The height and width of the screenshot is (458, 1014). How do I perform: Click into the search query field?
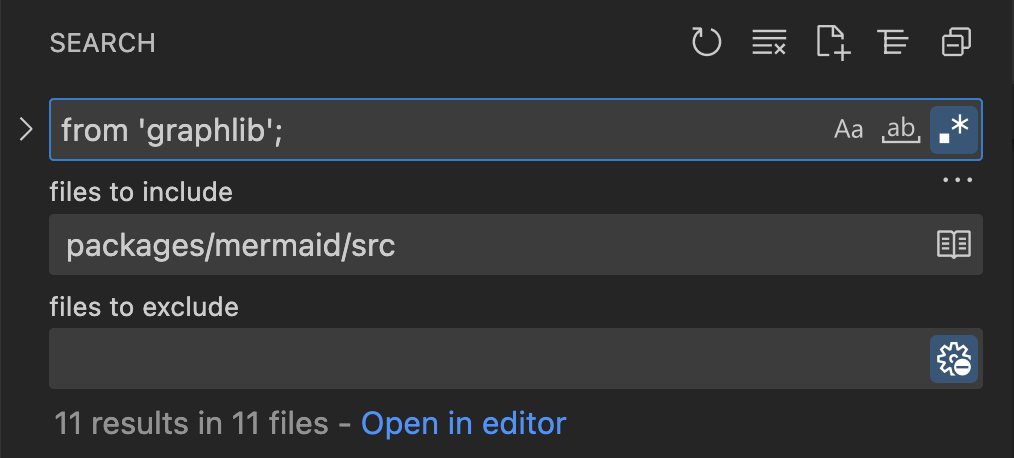440,130
